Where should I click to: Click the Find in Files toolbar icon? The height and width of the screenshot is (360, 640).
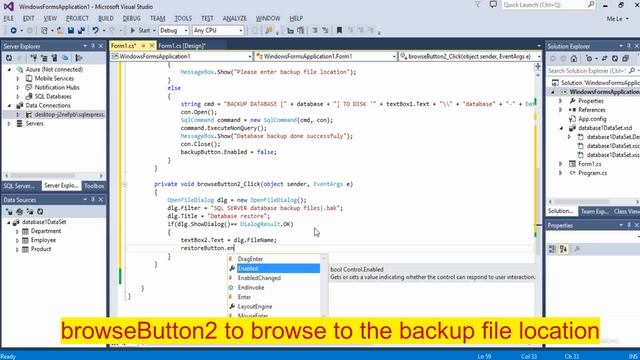[x=269, y=31]
